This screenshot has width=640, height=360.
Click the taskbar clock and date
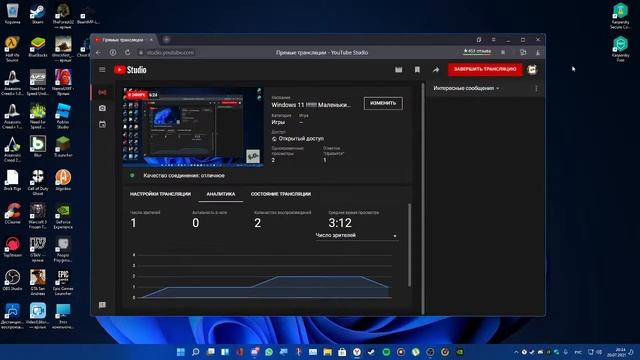click(x=617, y=352)
